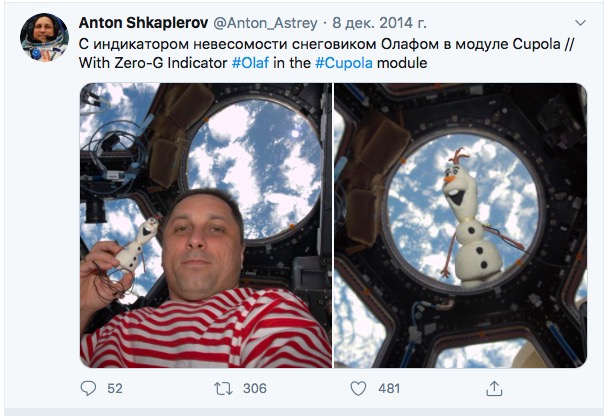The image size is (604, 416).
Task: Click the retweet arrows icon
Action: pyautogui.click(x=223, y=388)
